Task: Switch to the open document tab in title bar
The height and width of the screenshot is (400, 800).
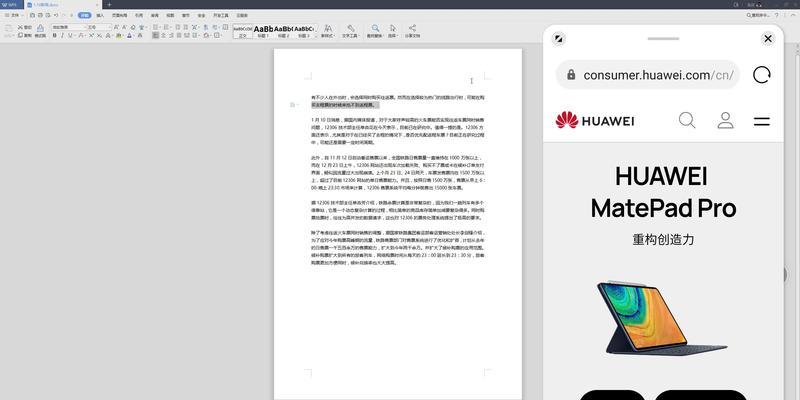Action: 61,5
